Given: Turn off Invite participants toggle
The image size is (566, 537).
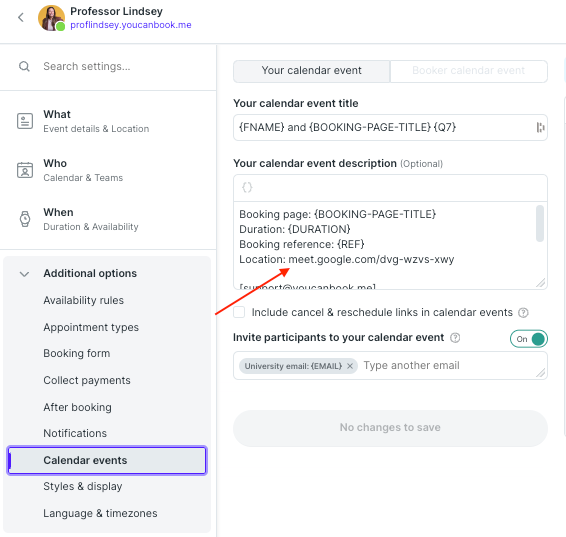Looking at the screenshot, I should click(529, 339).
